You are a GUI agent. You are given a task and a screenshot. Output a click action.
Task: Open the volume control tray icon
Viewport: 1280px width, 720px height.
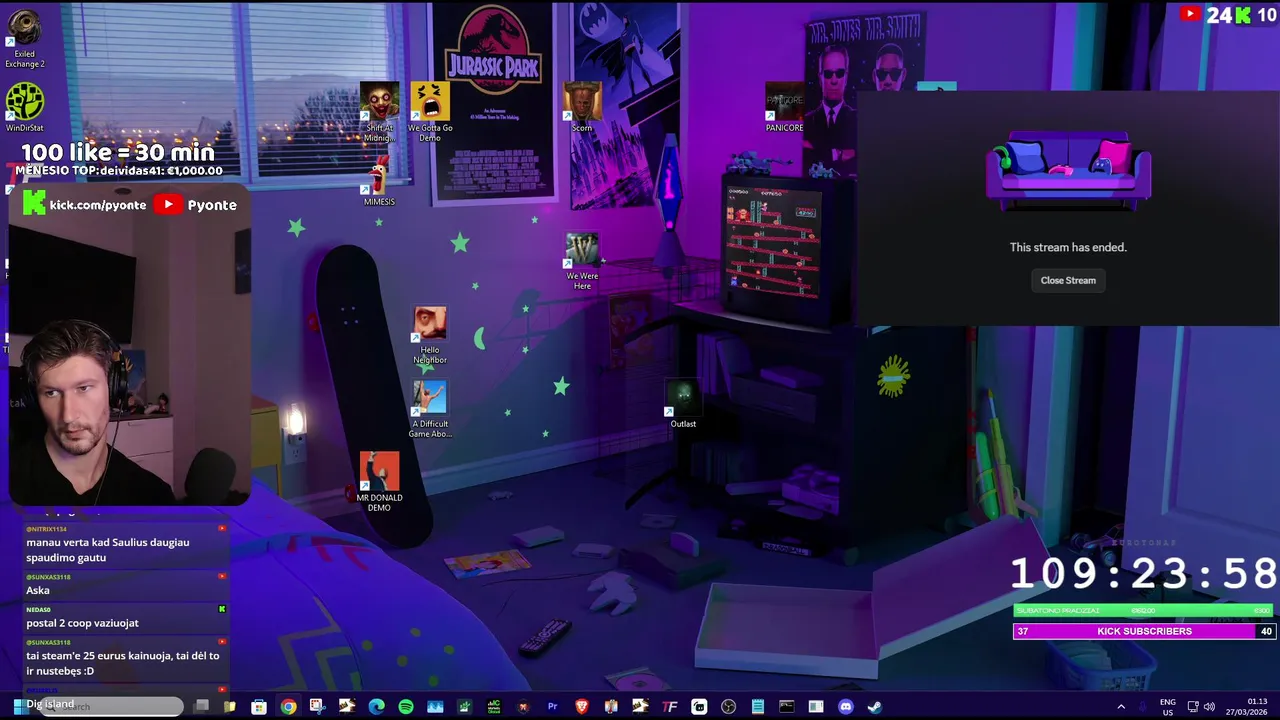(1209, 707)
